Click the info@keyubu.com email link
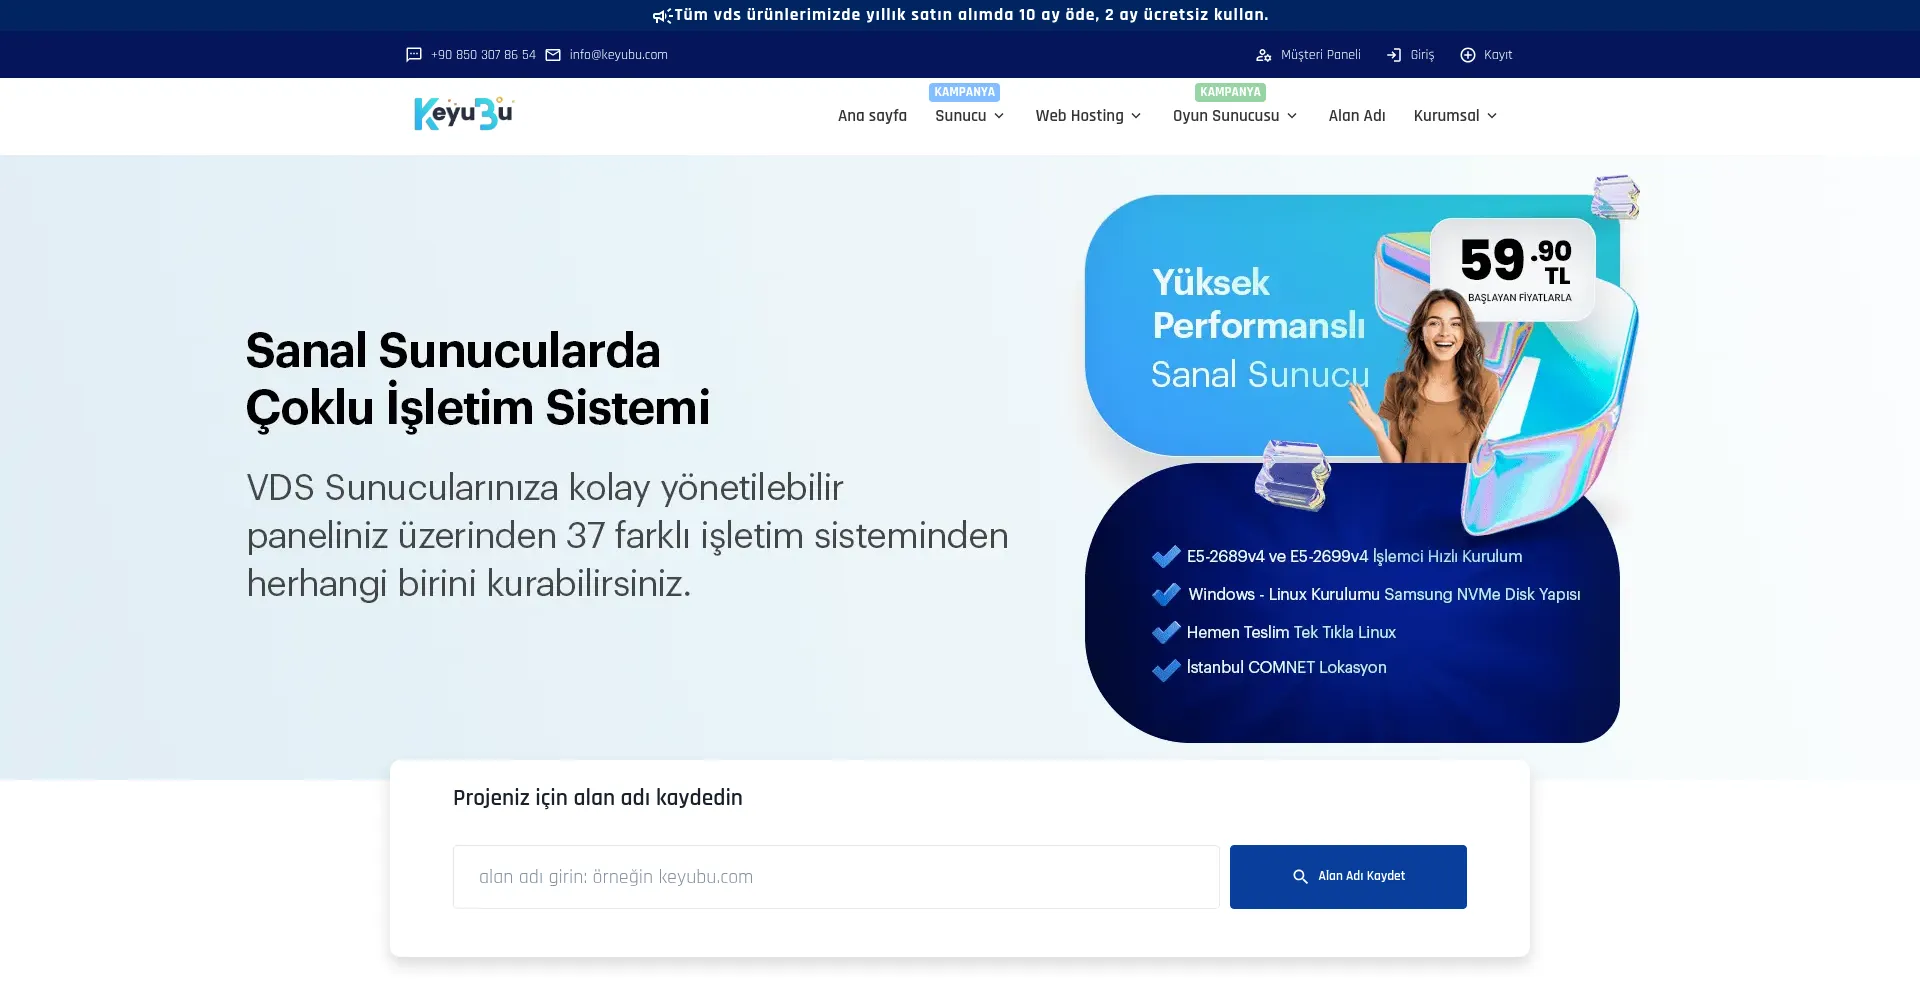 618,55
